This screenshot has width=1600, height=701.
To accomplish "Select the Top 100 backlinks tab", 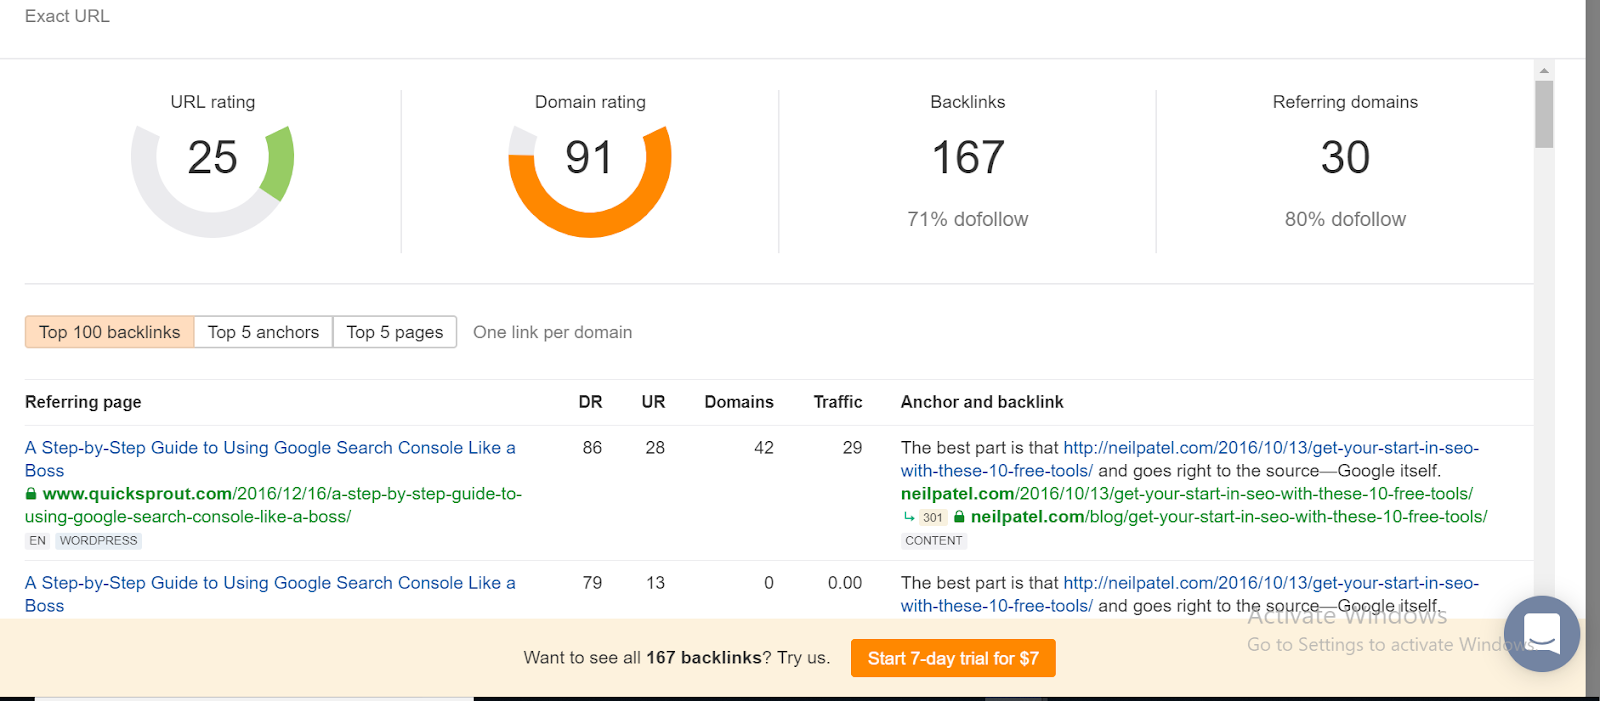I will pyautogui.click(x=110, y=332).
